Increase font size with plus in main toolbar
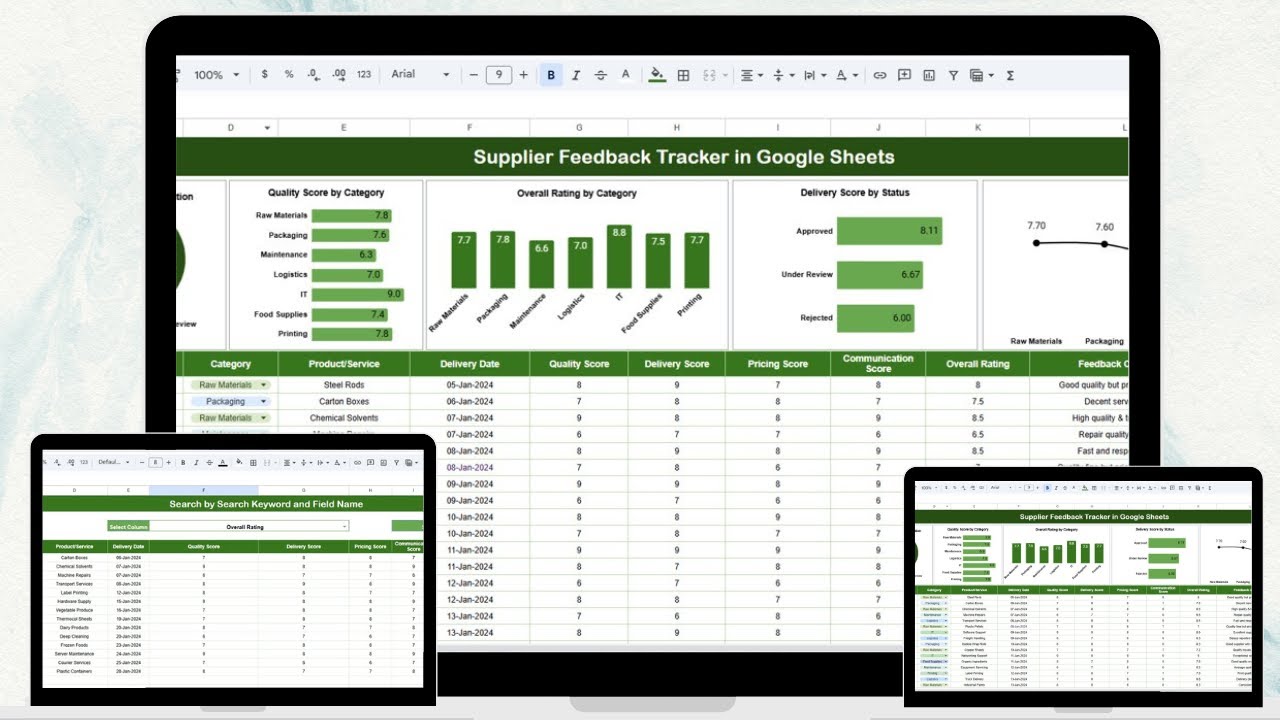 pyautogui.click(x=524, y=75)
